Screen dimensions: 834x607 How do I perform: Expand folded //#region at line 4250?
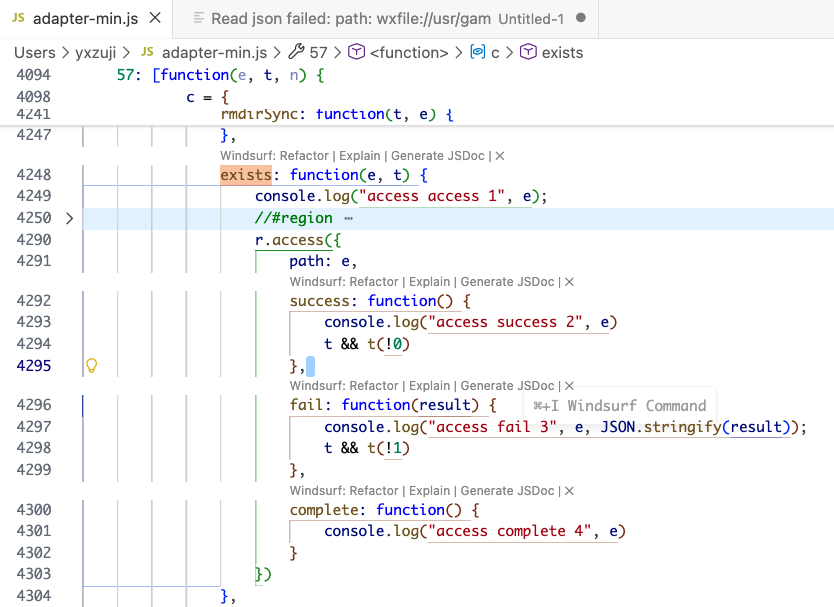pyautogui.click(x=69, y=218)
